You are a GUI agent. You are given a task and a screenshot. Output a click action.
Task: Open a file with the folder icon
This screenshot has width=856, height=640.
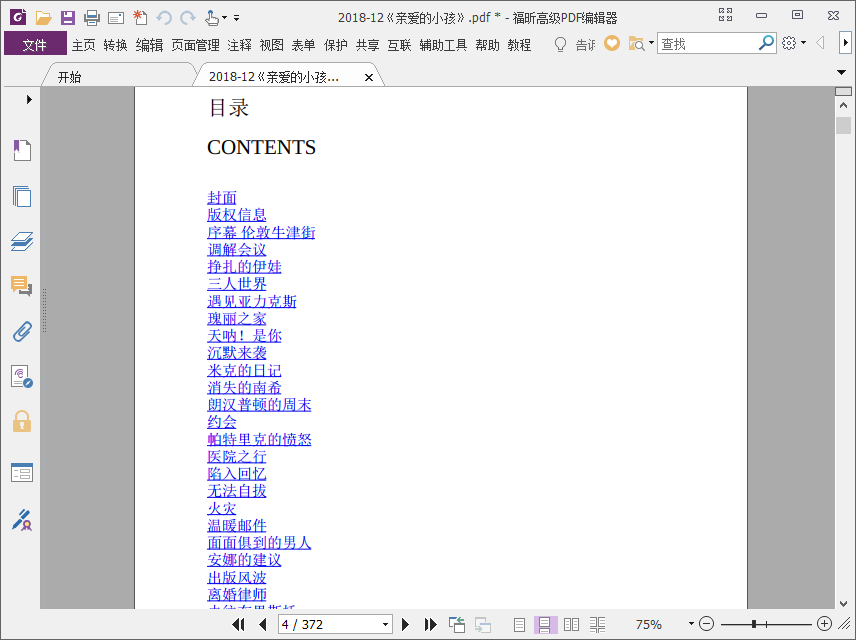click(43, 18)
